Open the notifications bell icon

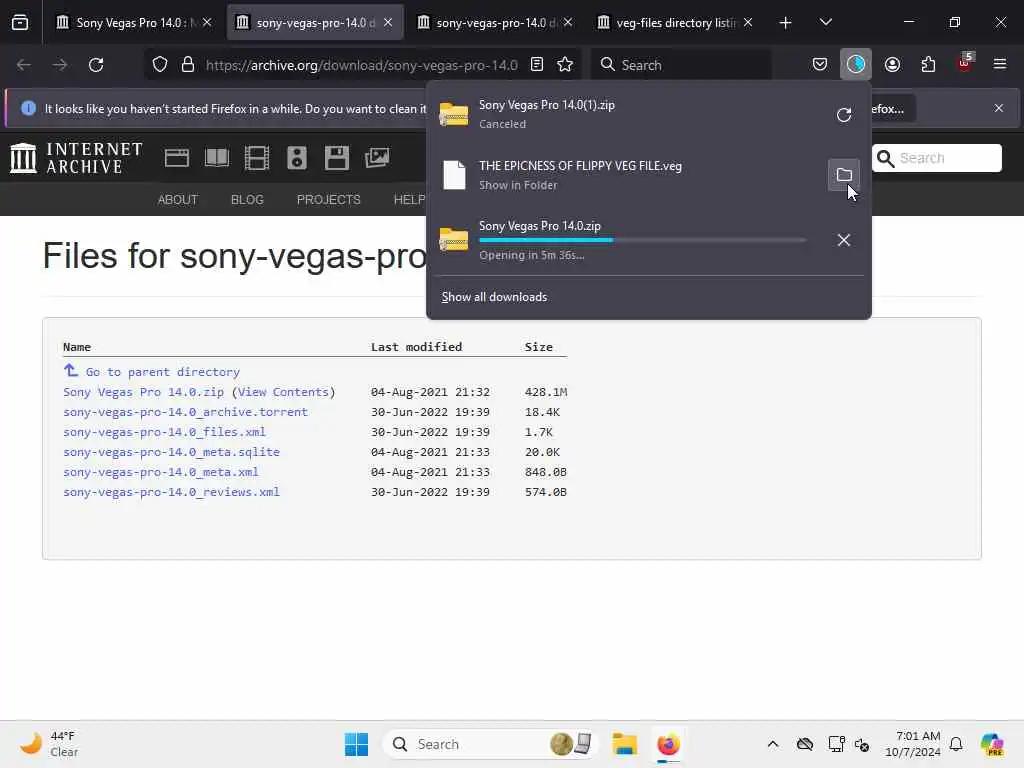[956, 744]
